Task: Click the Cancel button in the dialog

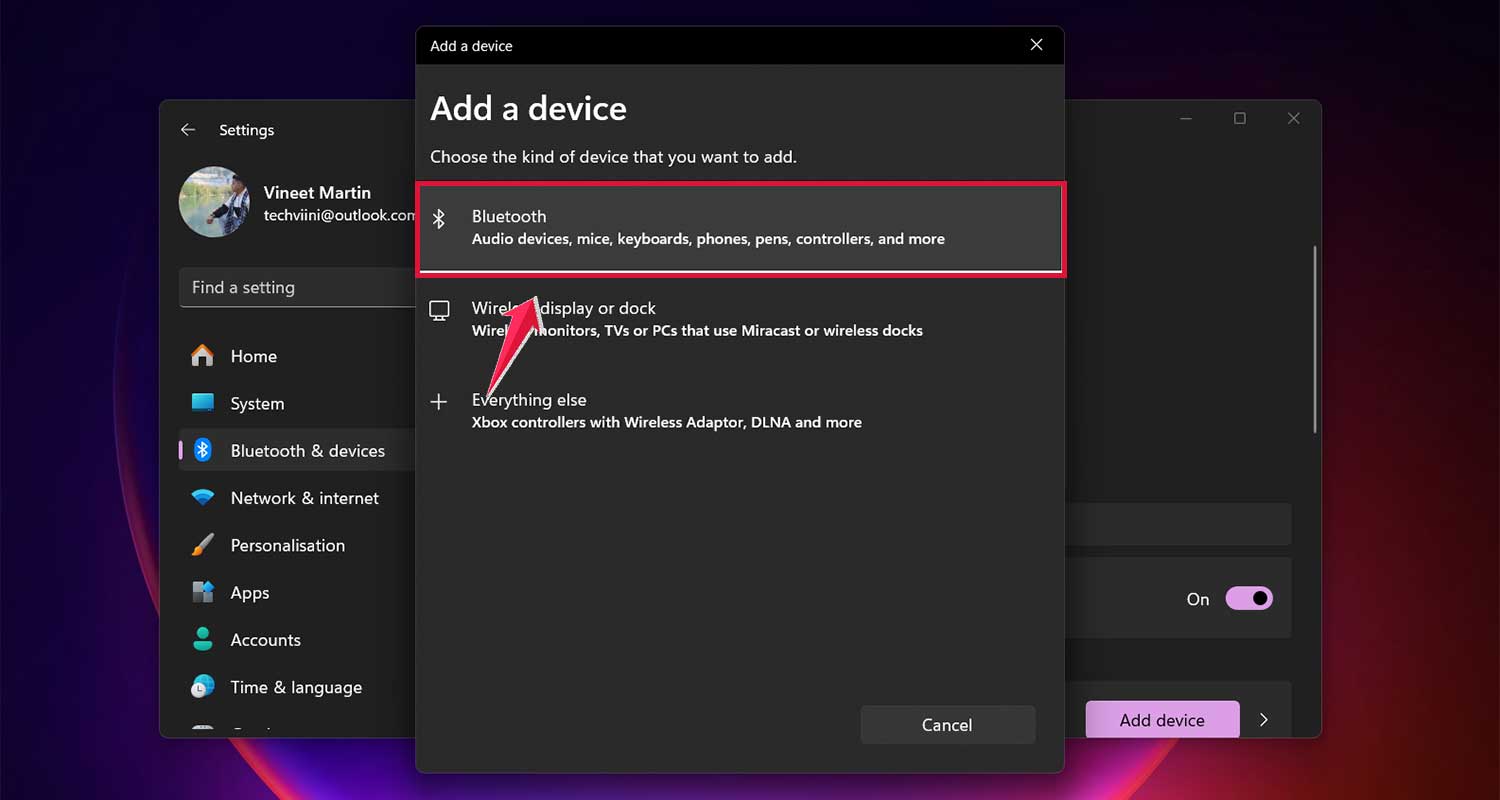Action: [947, 724]
